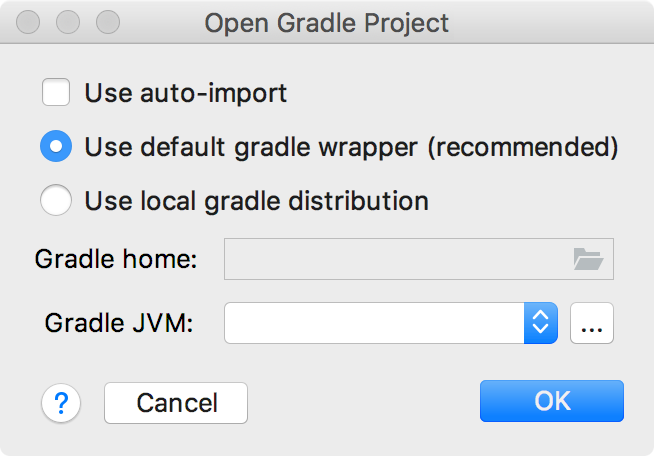Image resolution: width=654 pixels, height=456 pixels.
Task: Open help via question mark button
Action: tap(61, 403)
